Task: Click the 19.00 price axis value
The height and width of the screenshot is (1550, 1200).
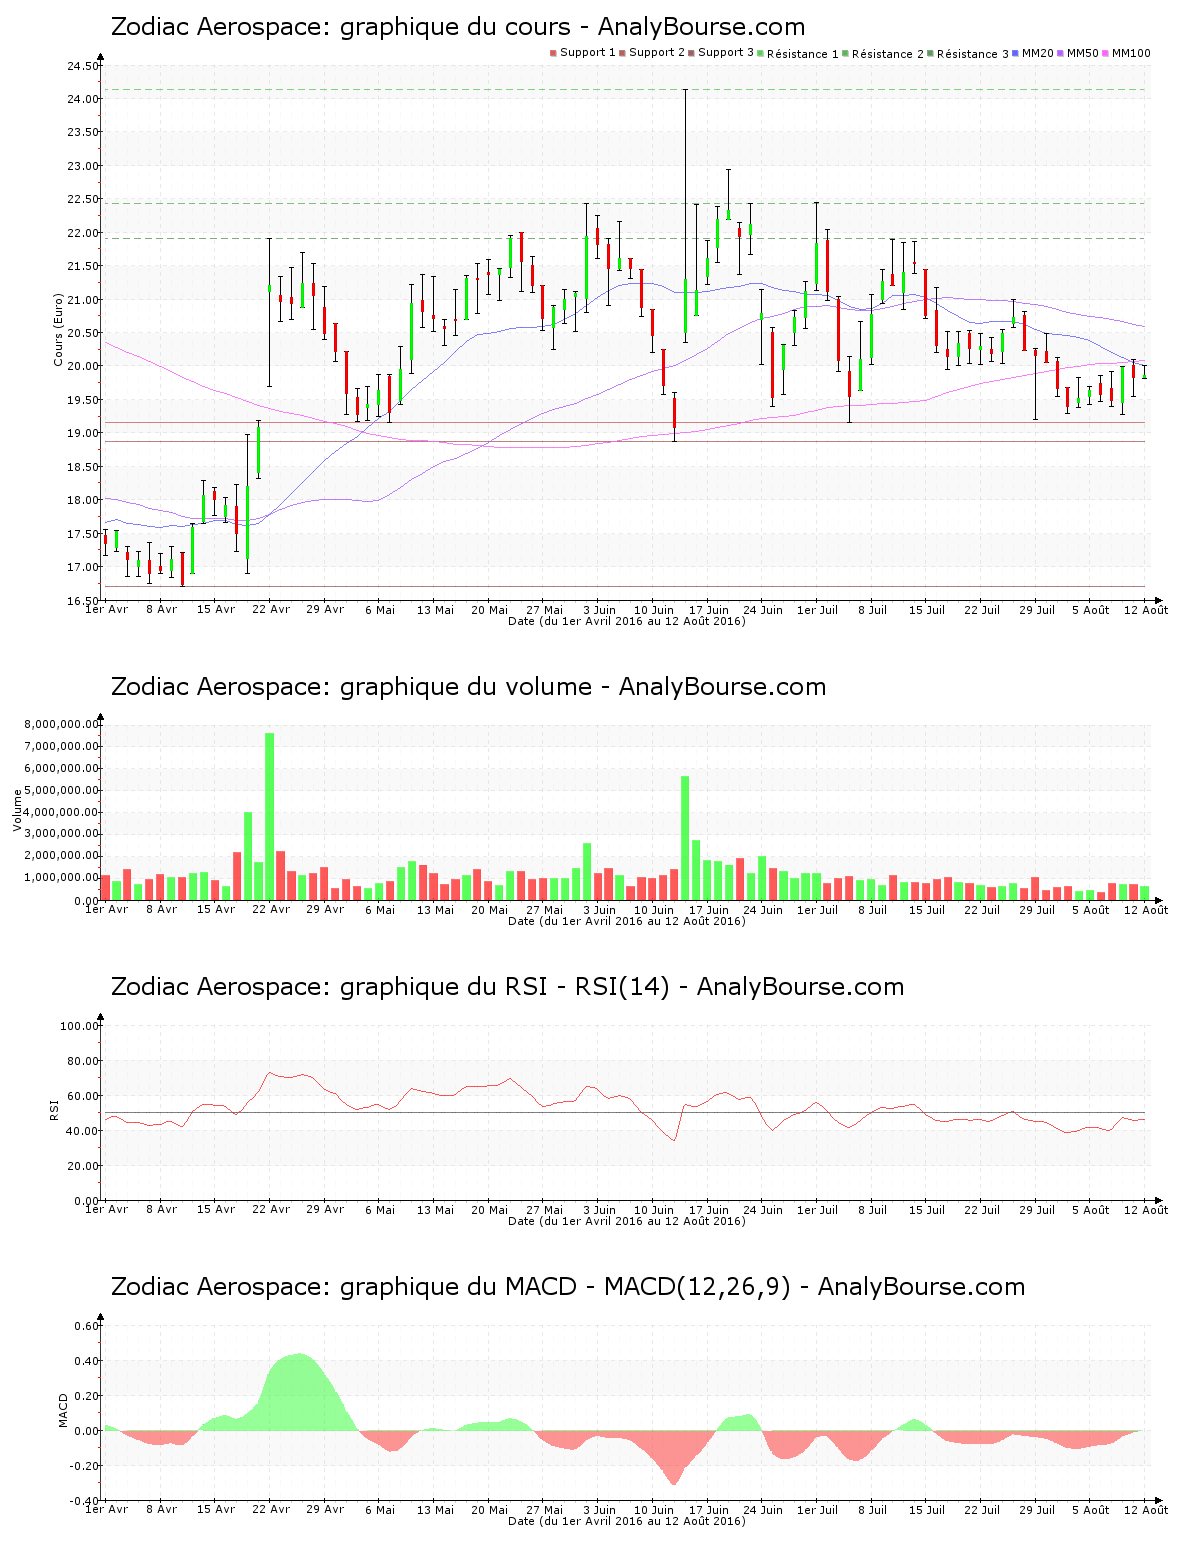Action: click(83, 434)
